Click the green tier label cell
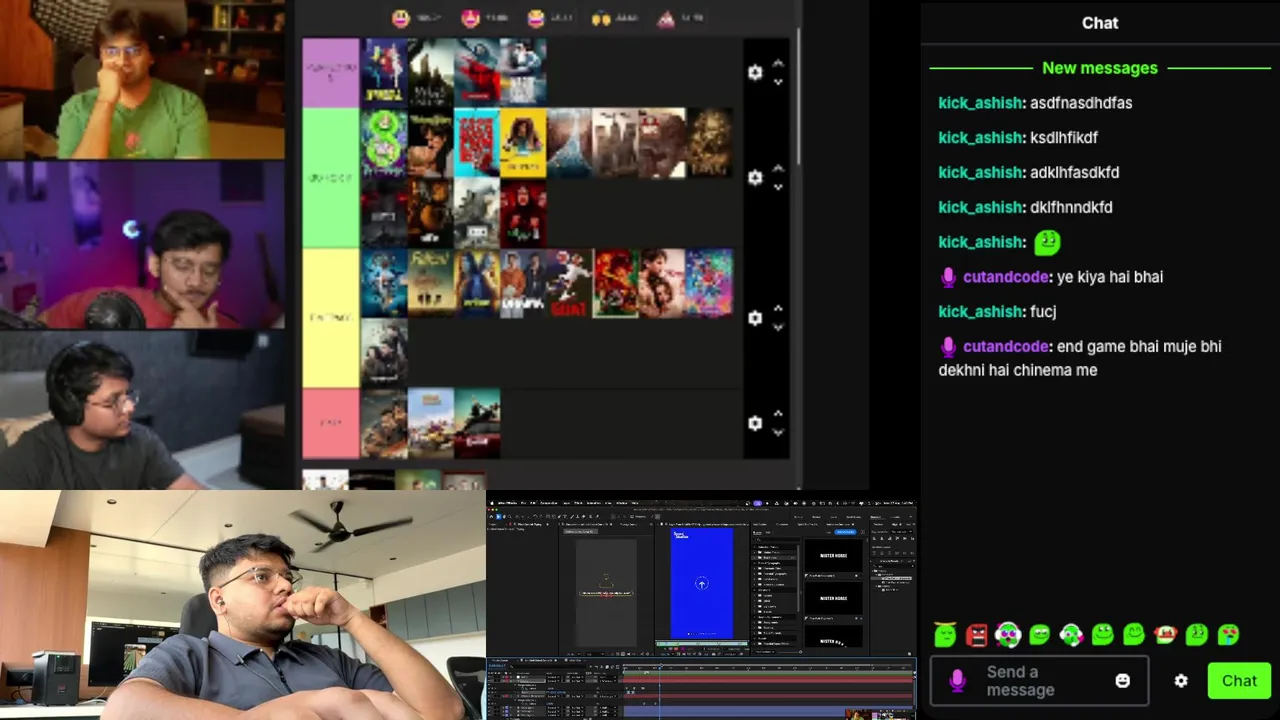This screenshot has height=720, width=1280. [x=331, y=177]
